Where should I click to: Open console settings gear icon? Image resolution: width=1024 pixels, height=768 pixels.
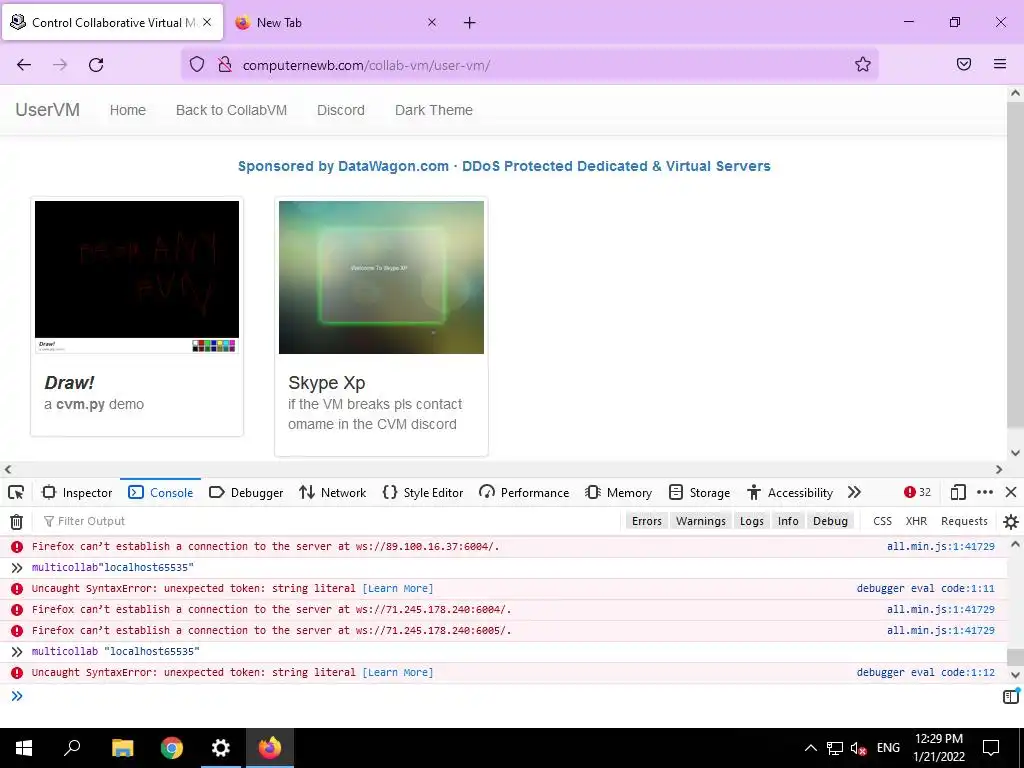(x=1010, y=521)
